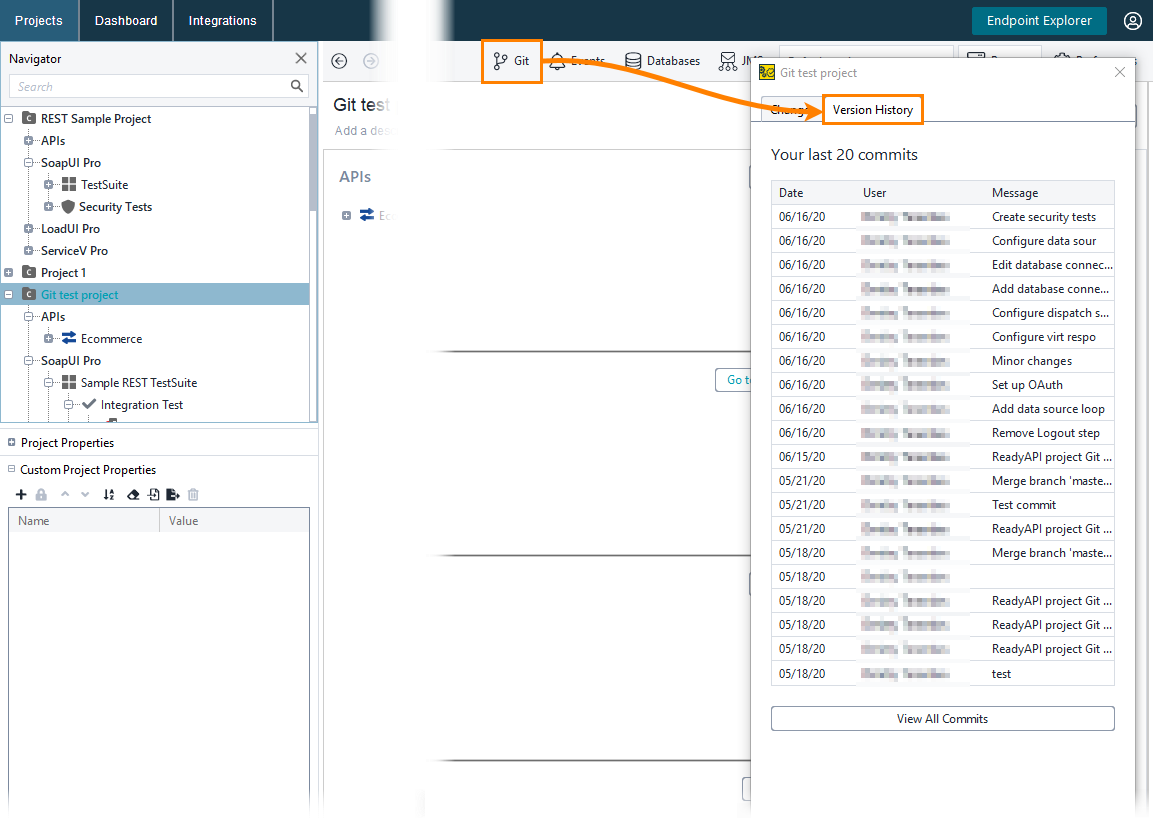The image size is (1153, 819).
Task: Select the 'Add data source loop' commit
Action: click(x=943, y=409)
